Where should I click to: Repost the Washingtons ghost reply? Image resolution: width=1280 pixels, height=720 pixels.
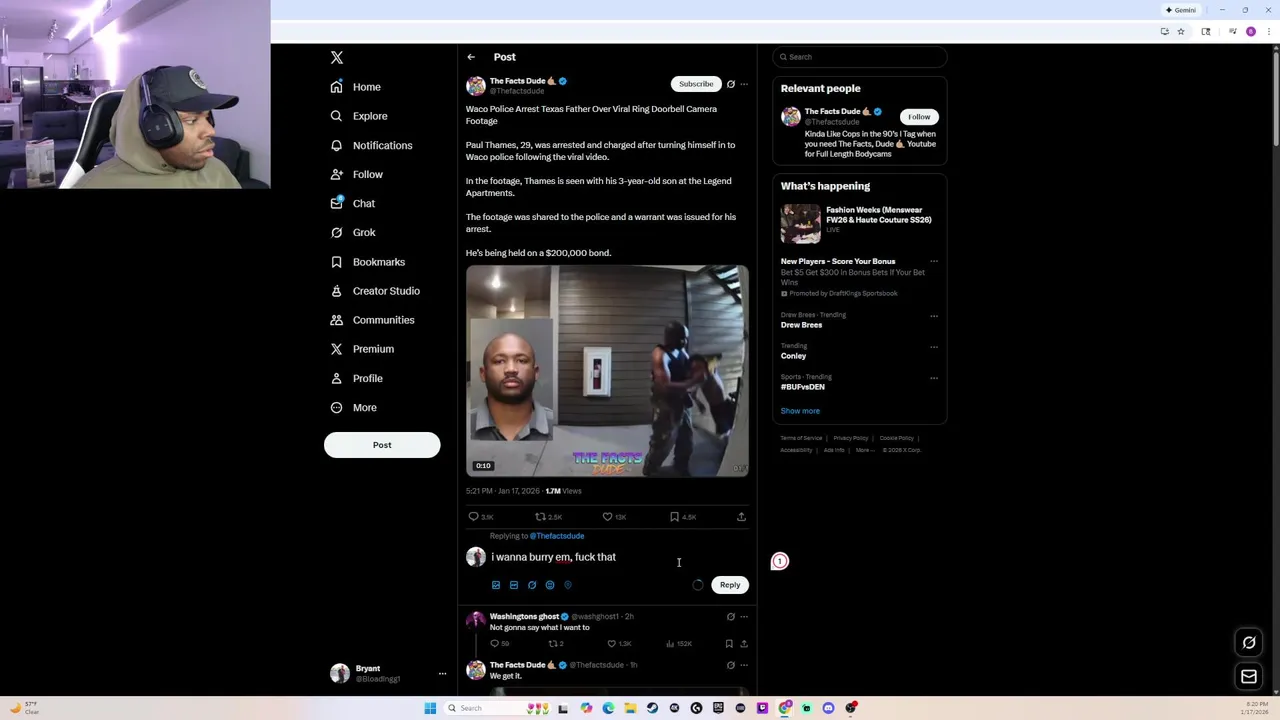[x=552, y=644]
